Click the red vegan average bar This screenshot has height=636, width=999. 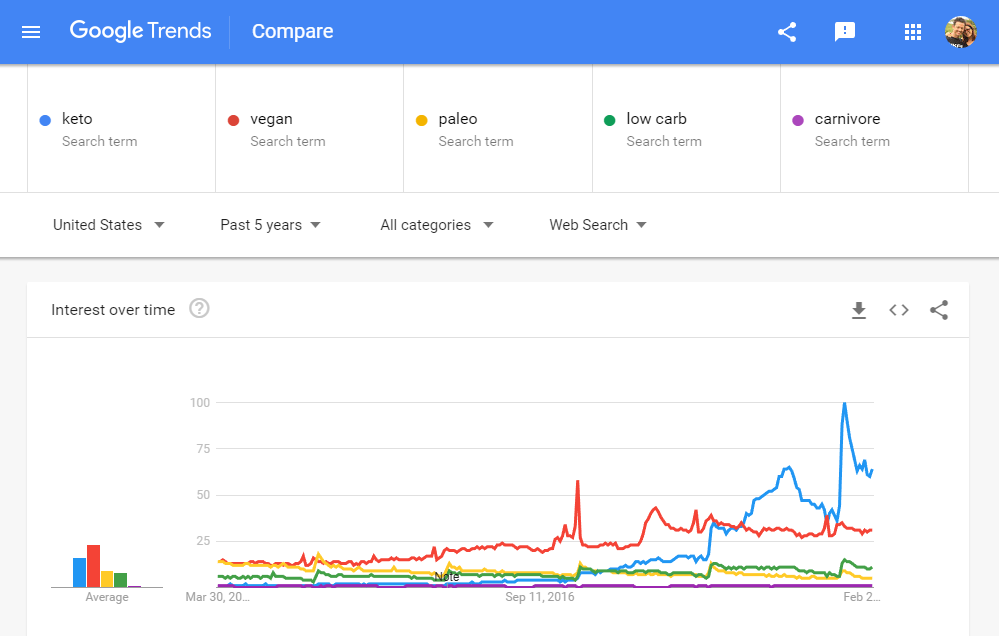point(93,565)
